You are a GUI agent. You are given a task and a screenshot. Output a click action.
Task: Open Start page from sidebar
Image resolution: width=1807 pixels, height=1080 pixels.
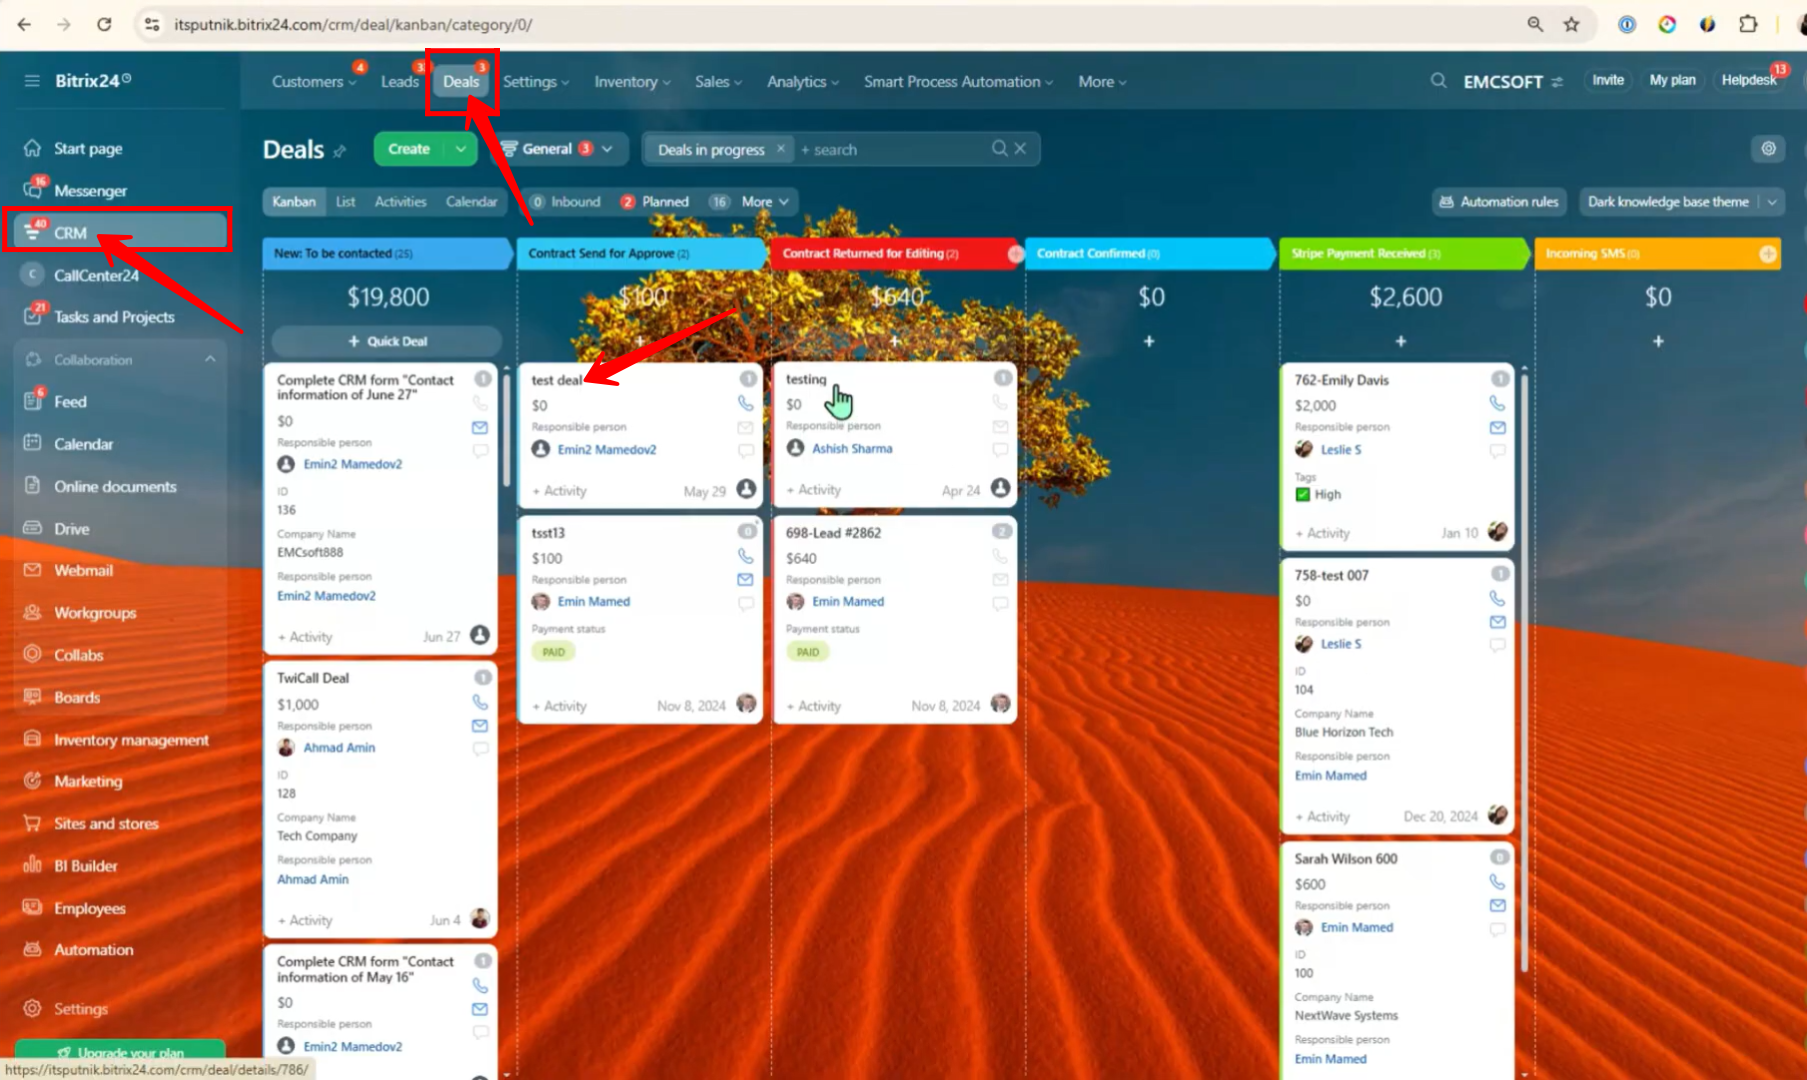87,149
